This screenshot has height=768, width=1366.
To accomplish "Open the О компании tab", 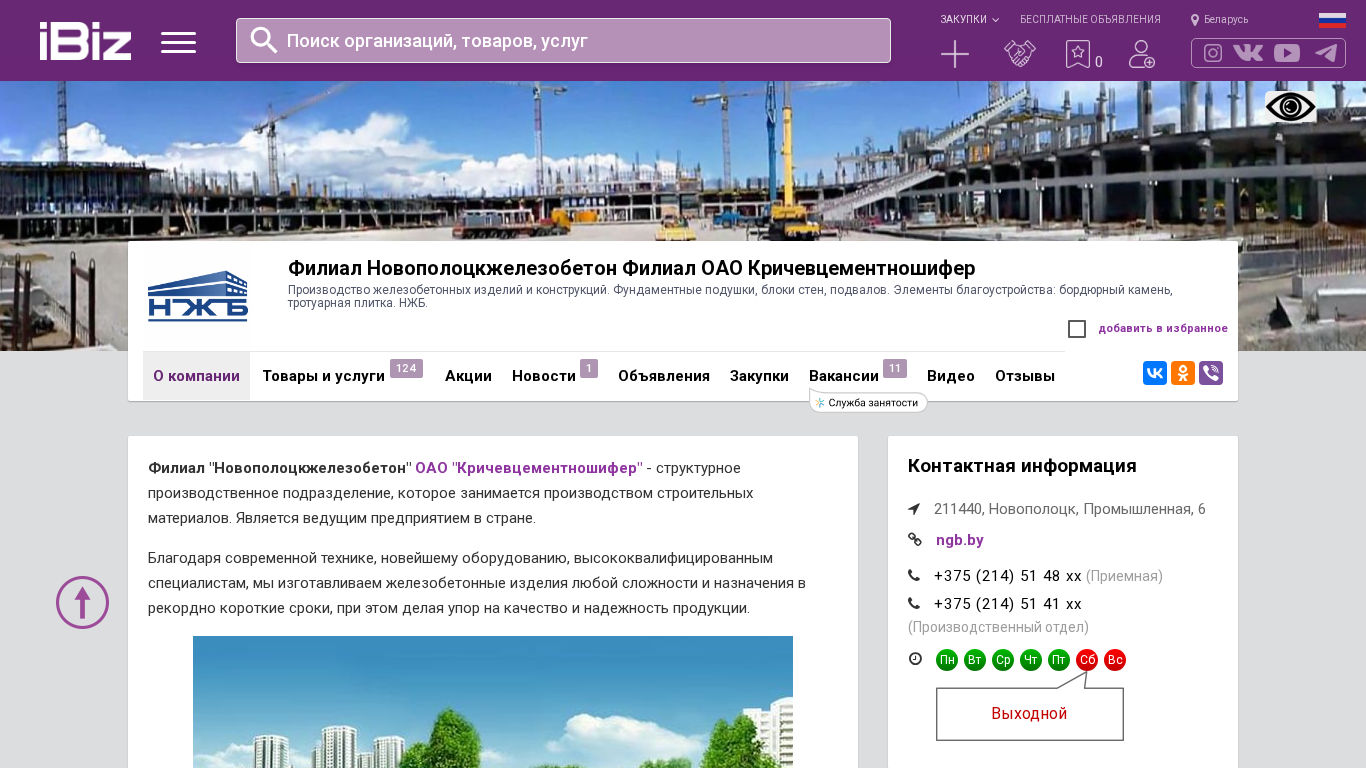I will tap(196, 376).
